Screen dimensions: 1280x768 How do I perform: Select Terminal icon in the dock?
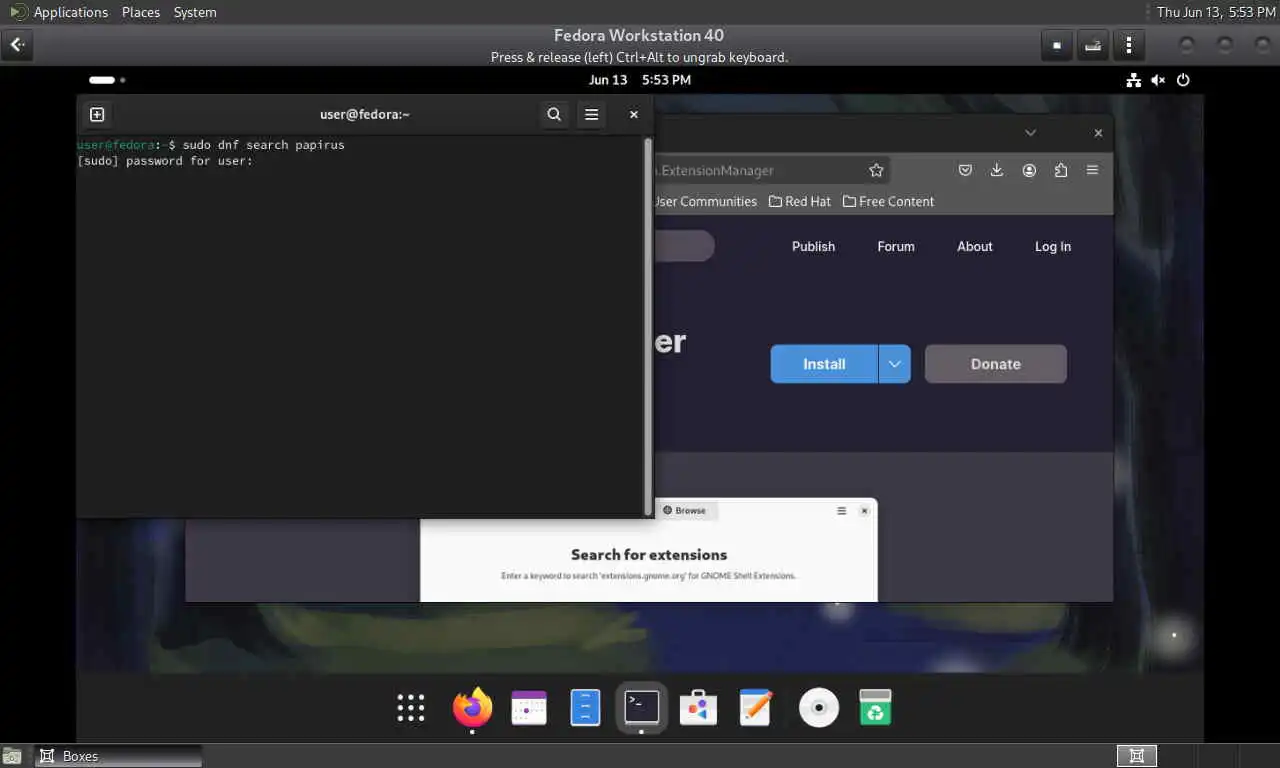(642, 708)
